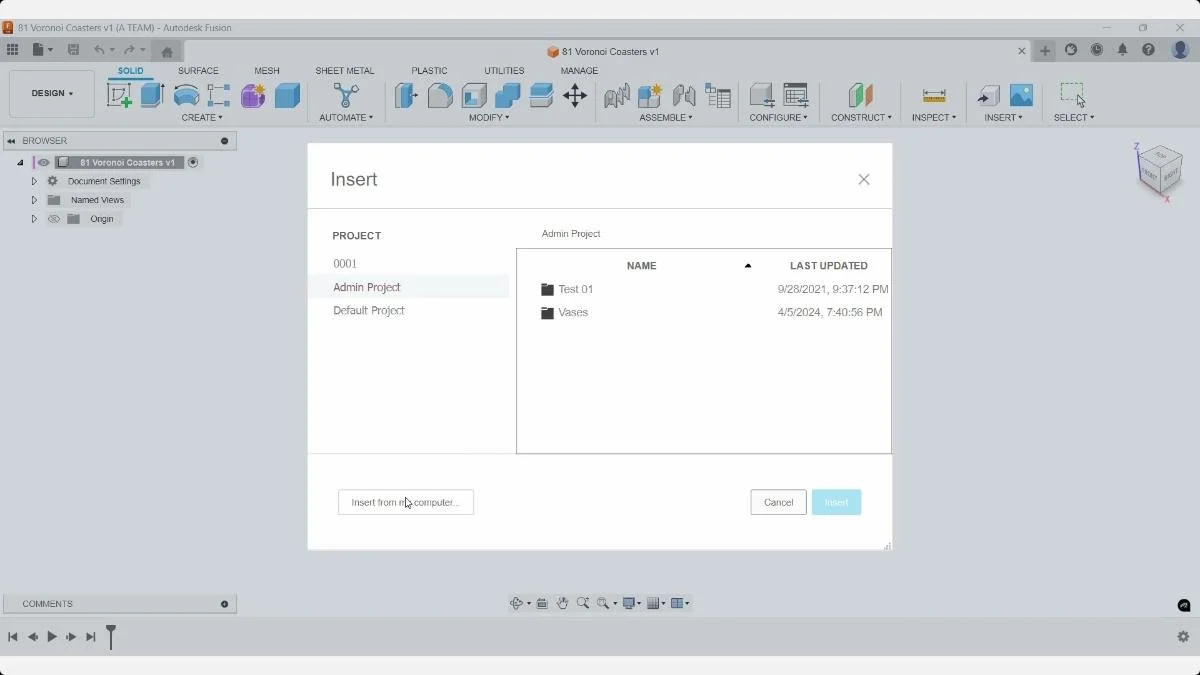Click the Insert Derive icon
The width and height of the screenshot is (1200, 675).
click(x=988, y=95)
